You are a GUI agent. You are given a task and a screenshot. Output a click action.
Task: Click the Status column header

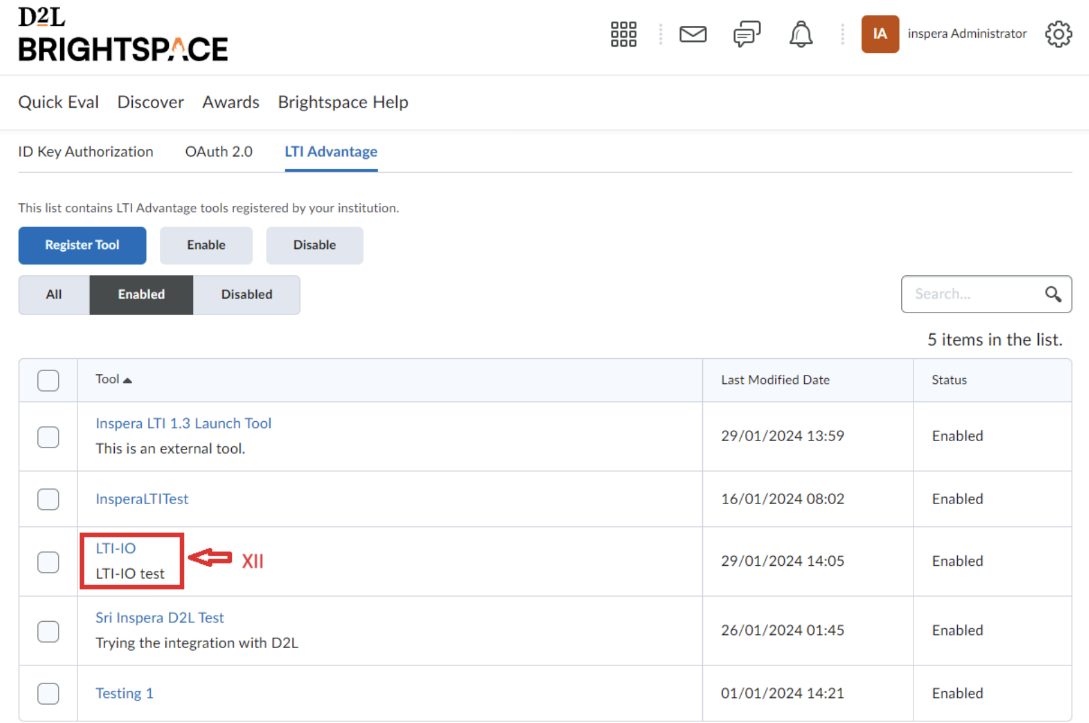tap(949, 380)
